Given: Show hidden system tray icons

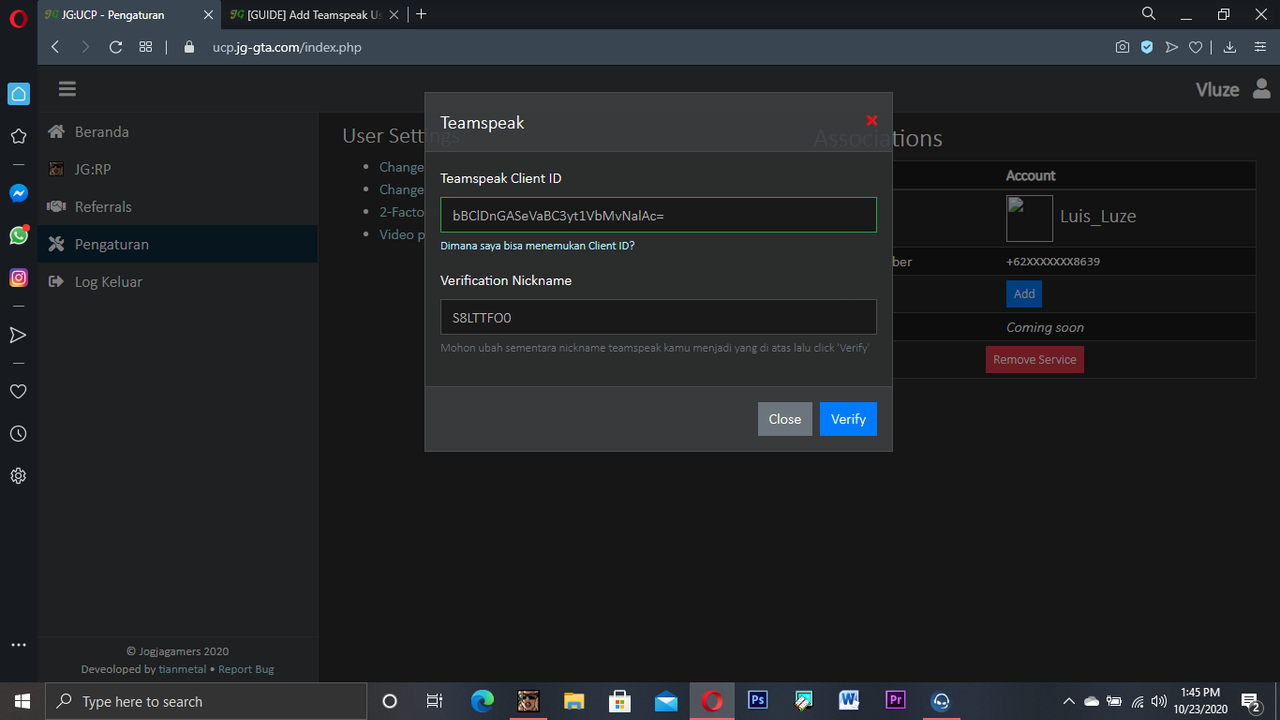Looking at the screenshot, I should tap(1068, 701).
